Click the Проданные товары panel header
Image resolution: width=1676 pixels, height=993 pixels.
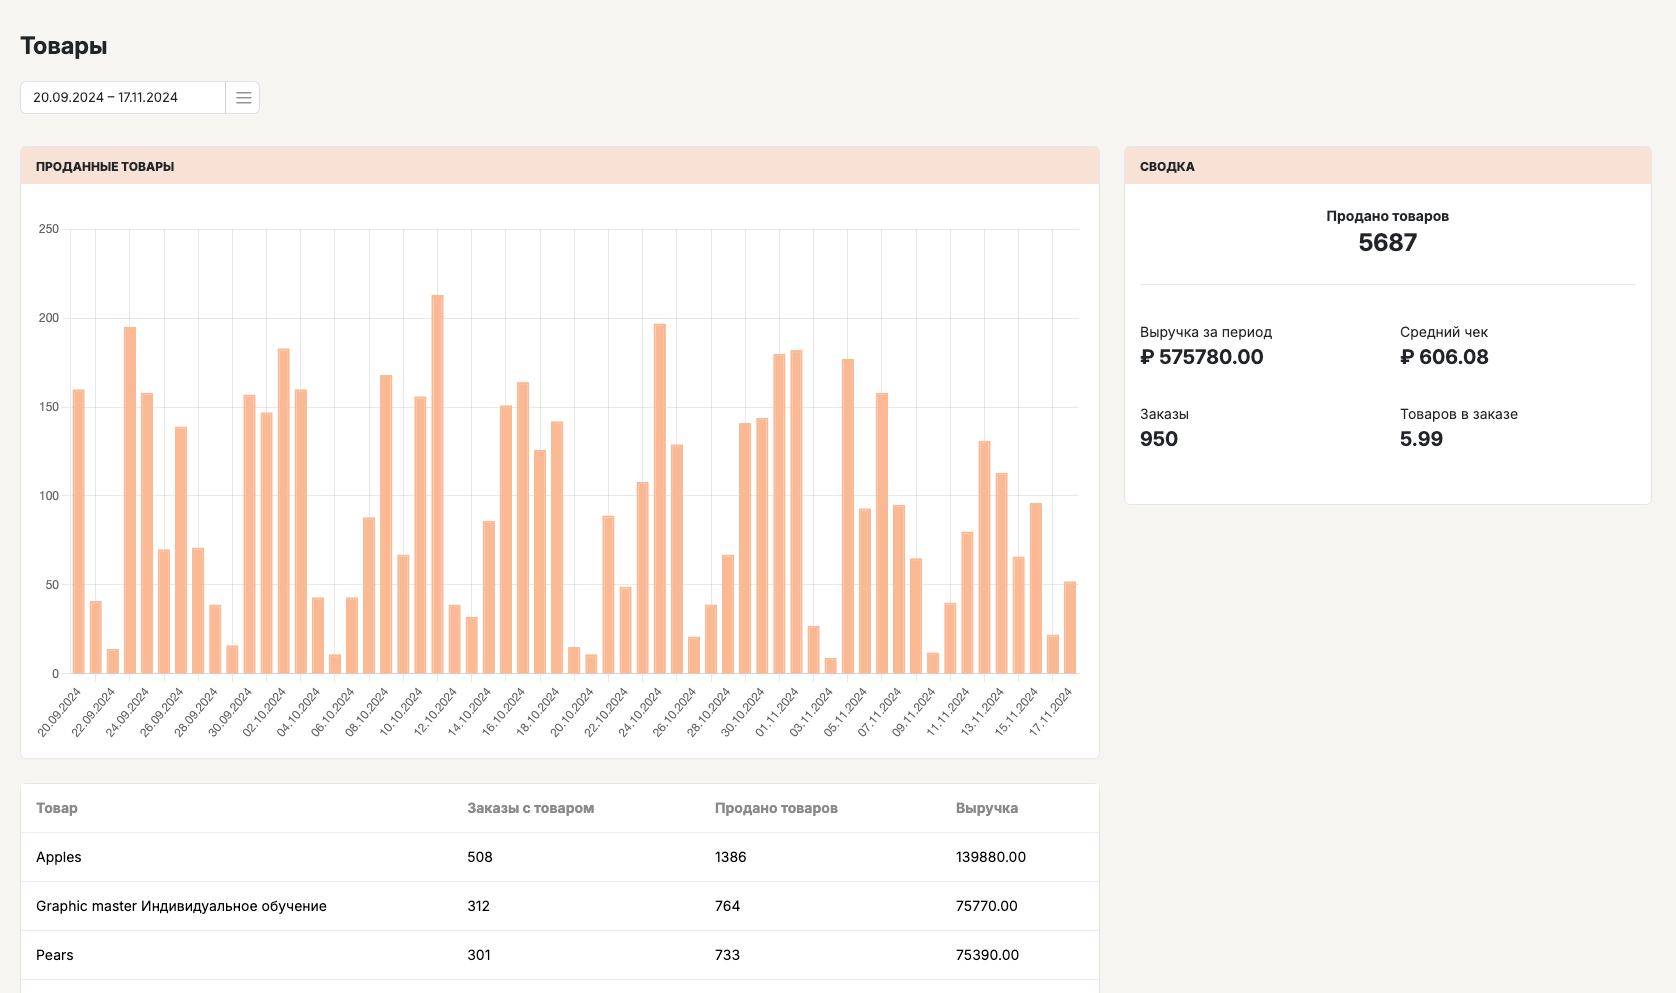[x=105, y=167]
